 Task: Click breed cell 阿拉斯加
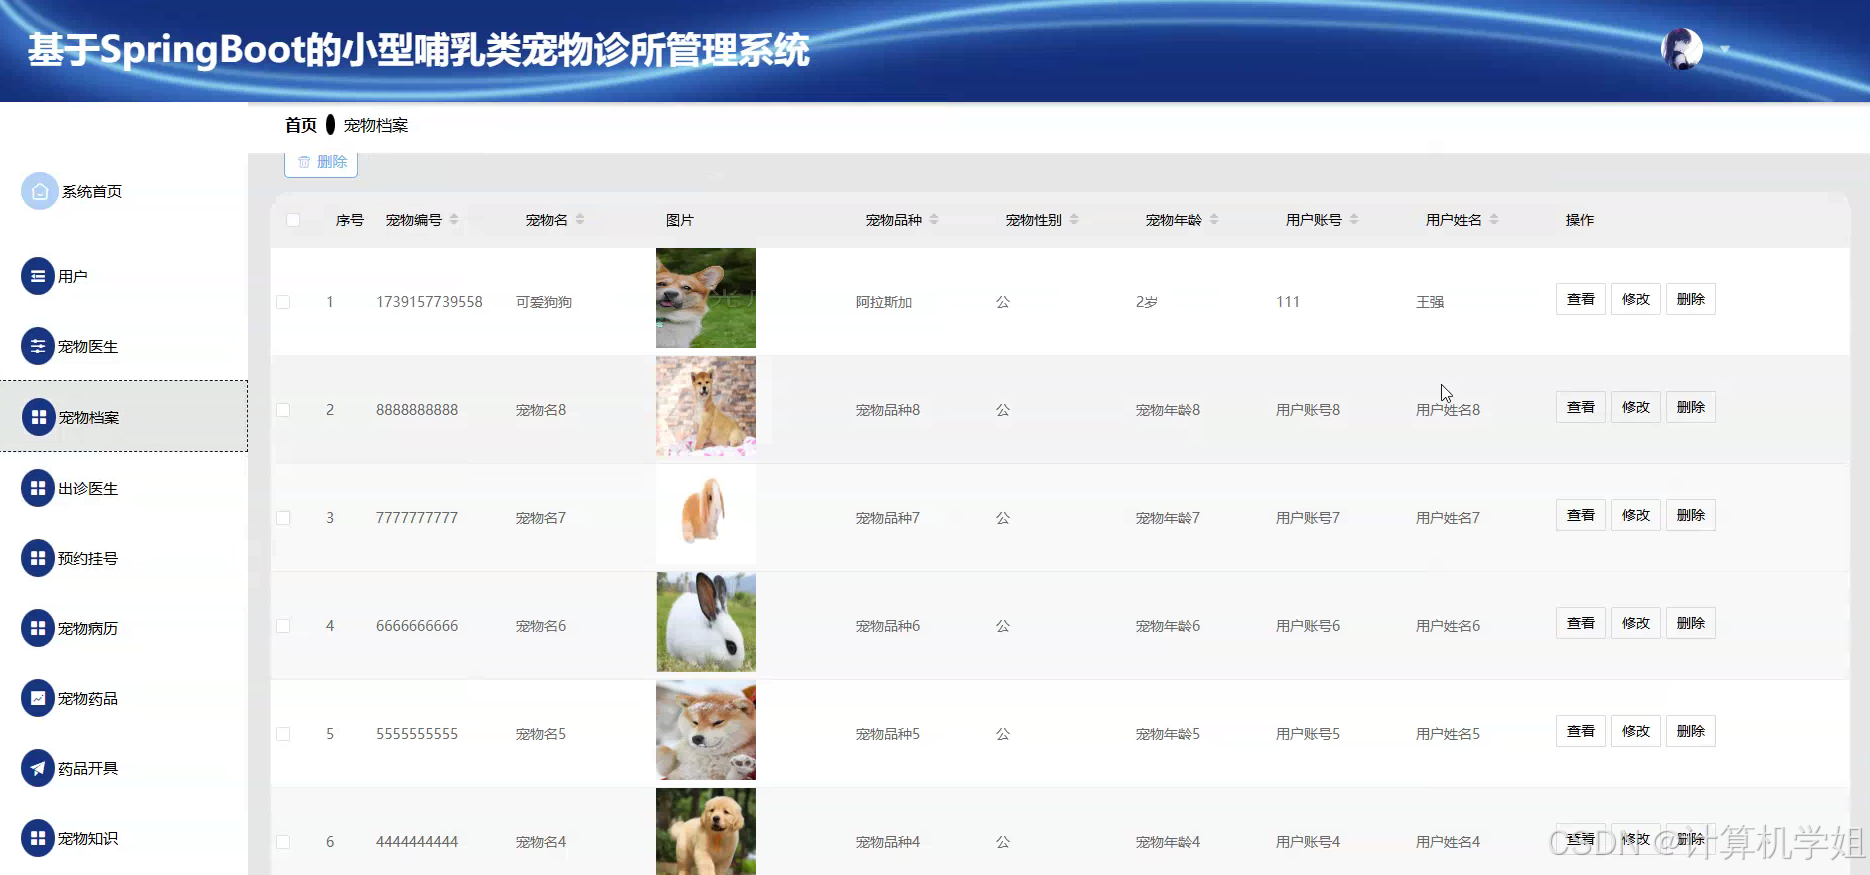pos(884,302)
